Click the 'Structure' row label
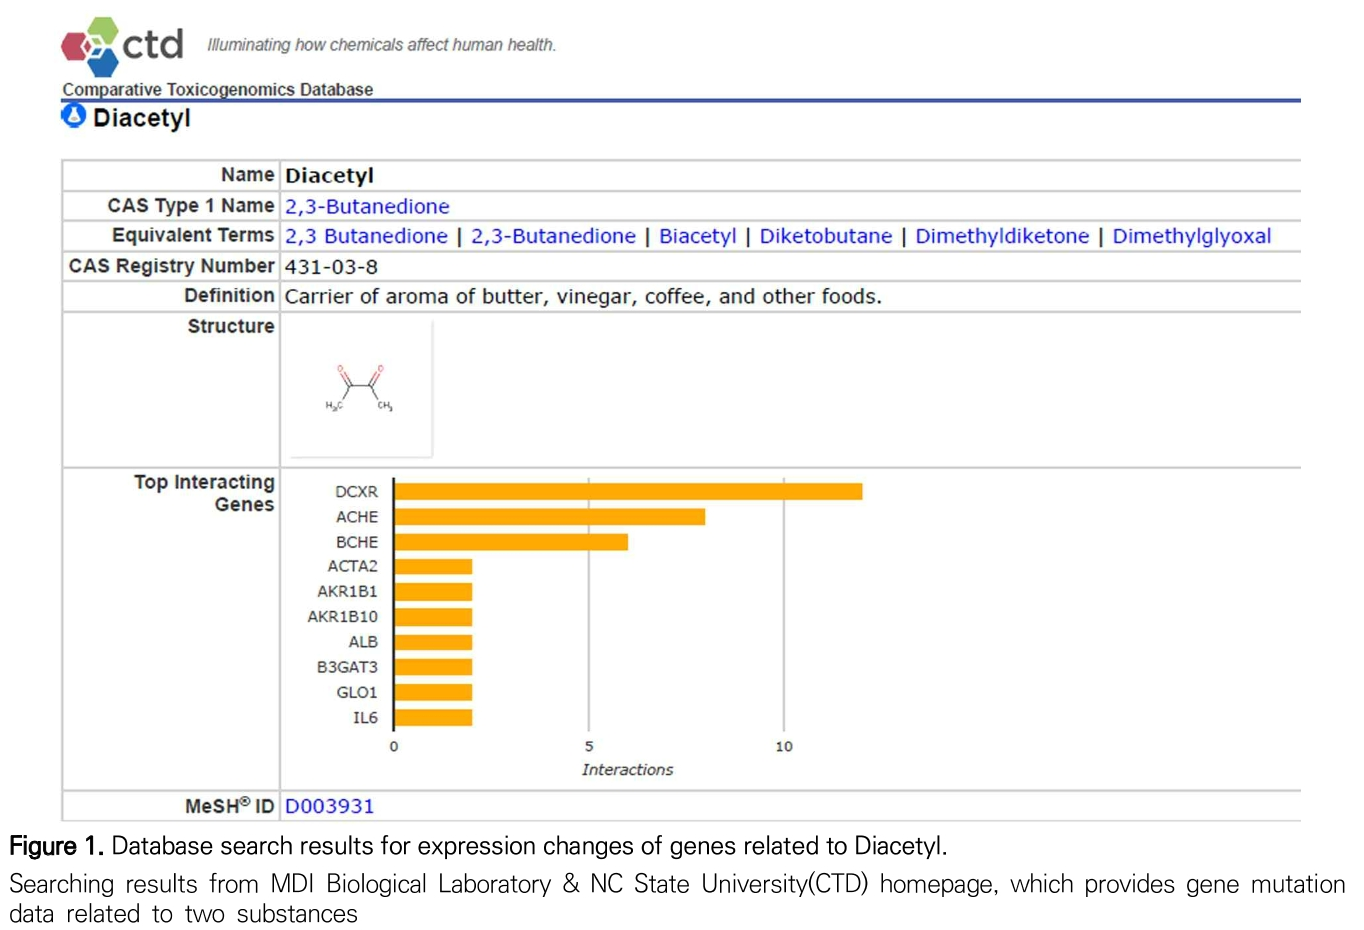Screen dimensions: 1364x930 point(231,326)
